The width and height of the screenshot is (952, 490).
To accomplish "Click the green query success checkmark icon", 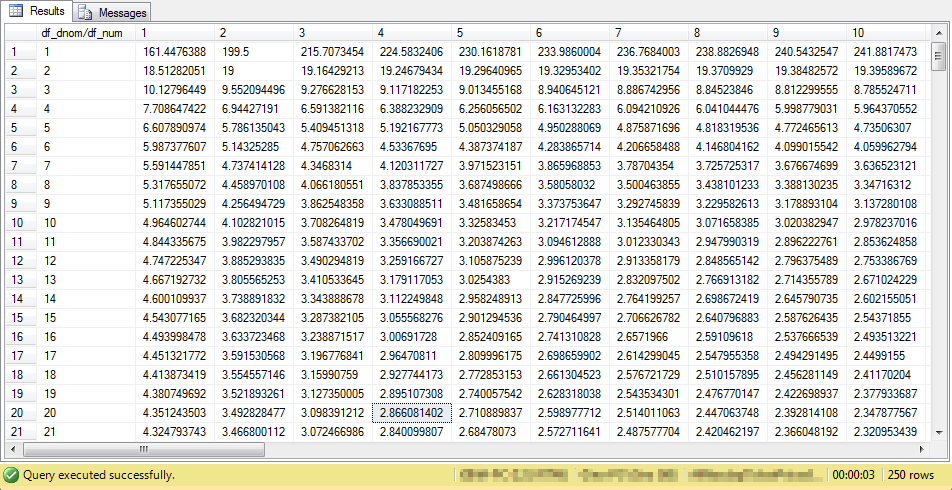I will click(9, 474).
